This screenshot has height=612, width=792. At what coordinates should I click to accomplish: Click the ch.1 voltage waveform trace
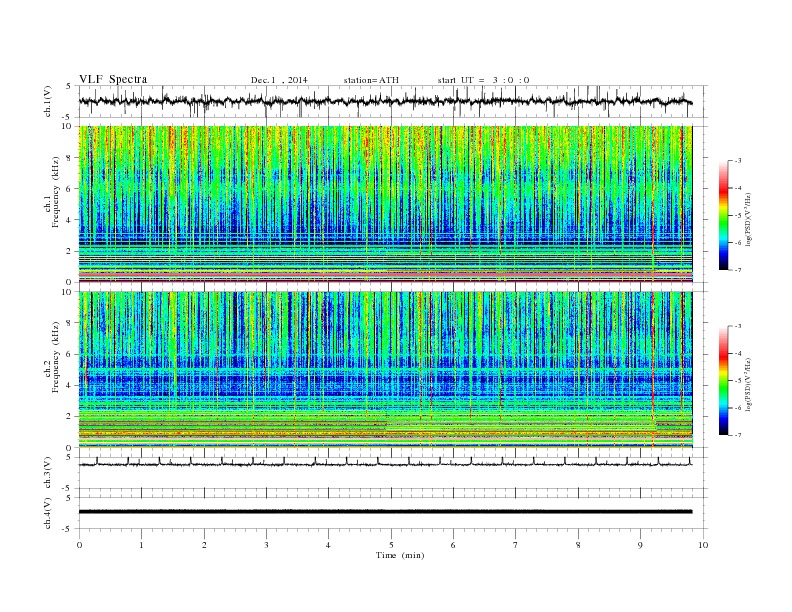point(385,101)
